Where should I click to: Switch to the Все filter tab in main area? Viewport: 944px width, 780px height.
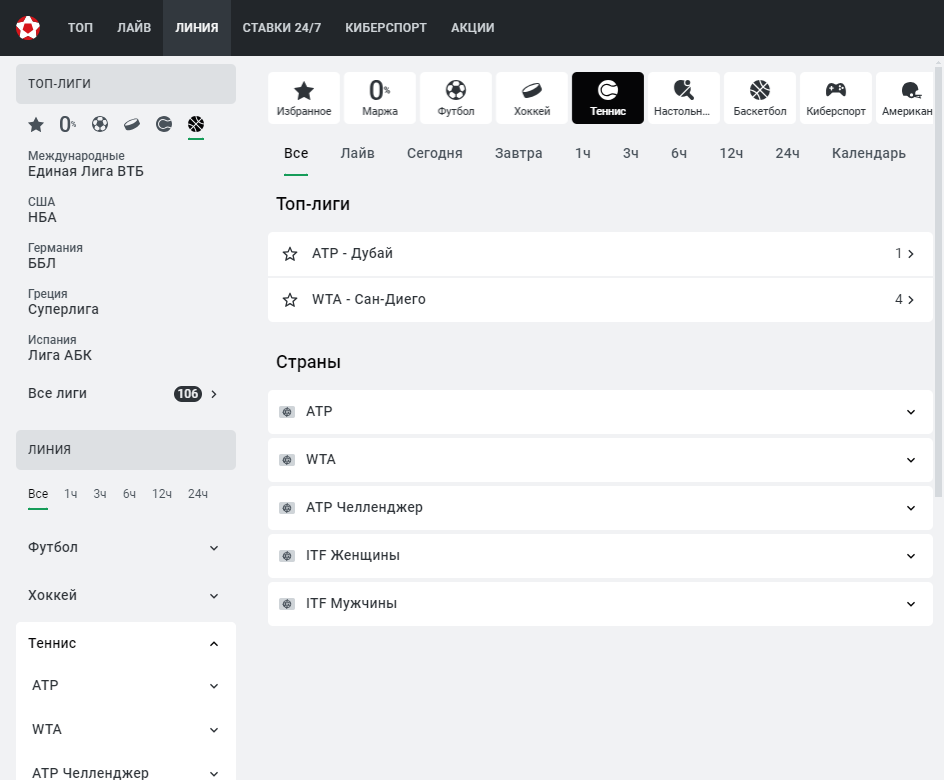coord(296,153)
